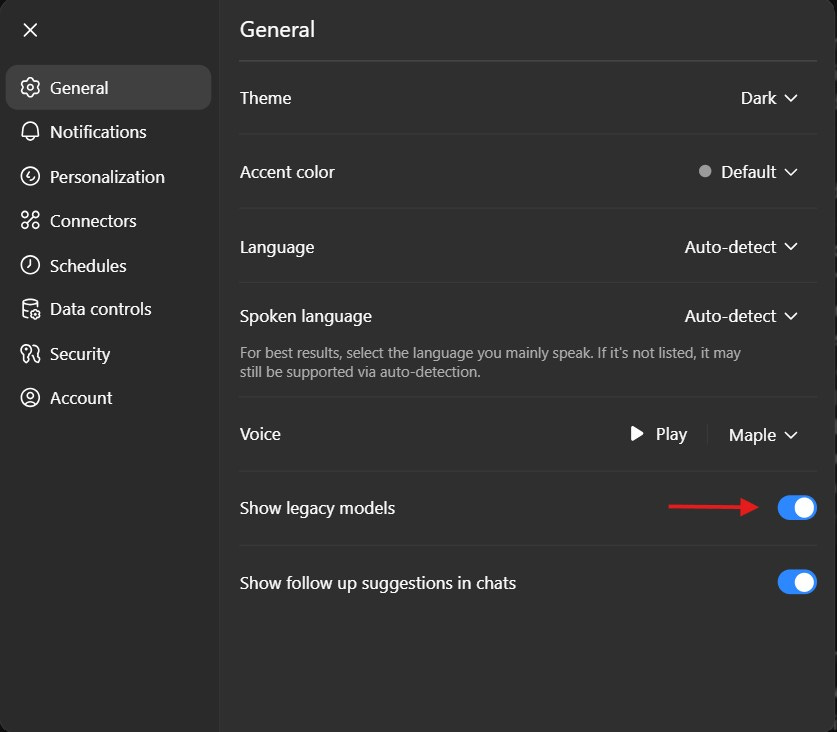Click the Default accent color swatch
837x732 pixels.
pyautogui.click(x=704, y=171)
